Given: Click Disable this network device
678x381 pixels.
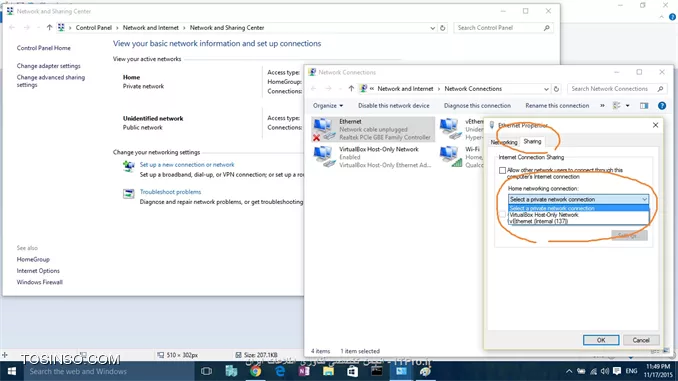Looking at the screenshot, I should (393, 106).
